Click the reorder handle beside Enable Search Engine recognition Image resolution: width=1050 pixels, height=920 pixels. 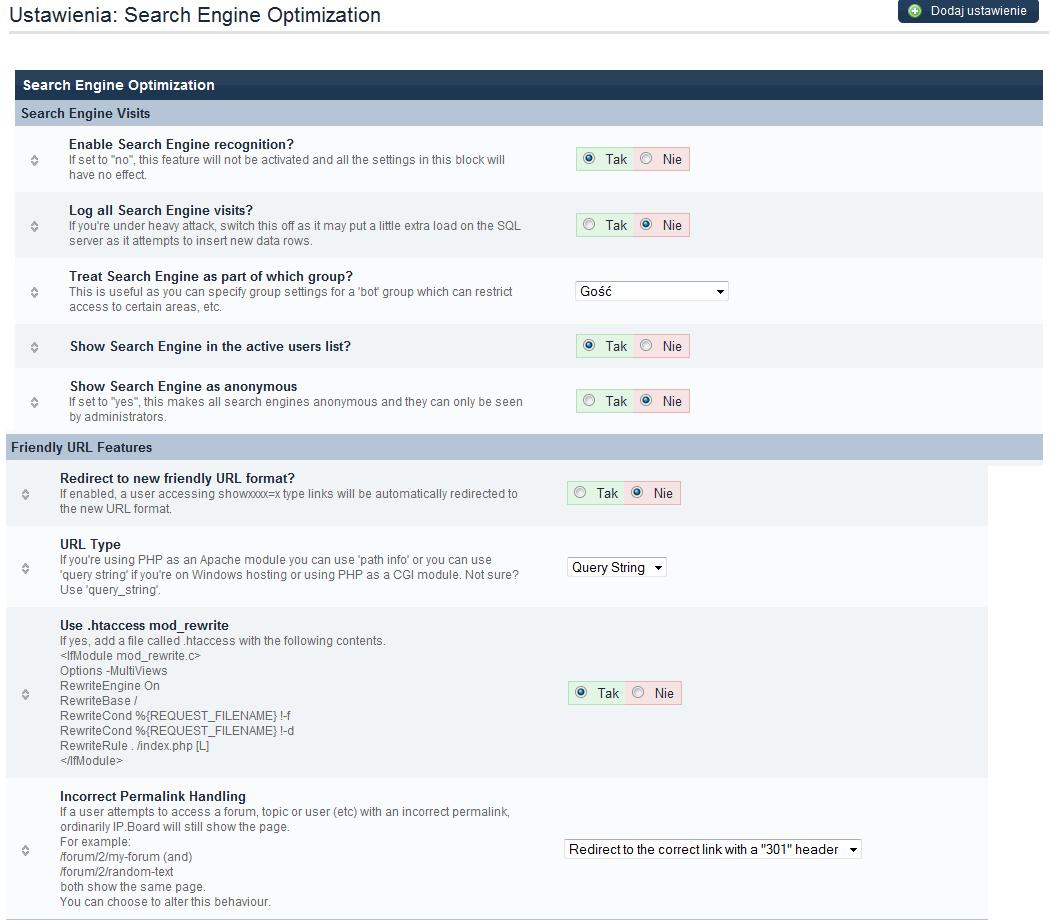[34, 160]
